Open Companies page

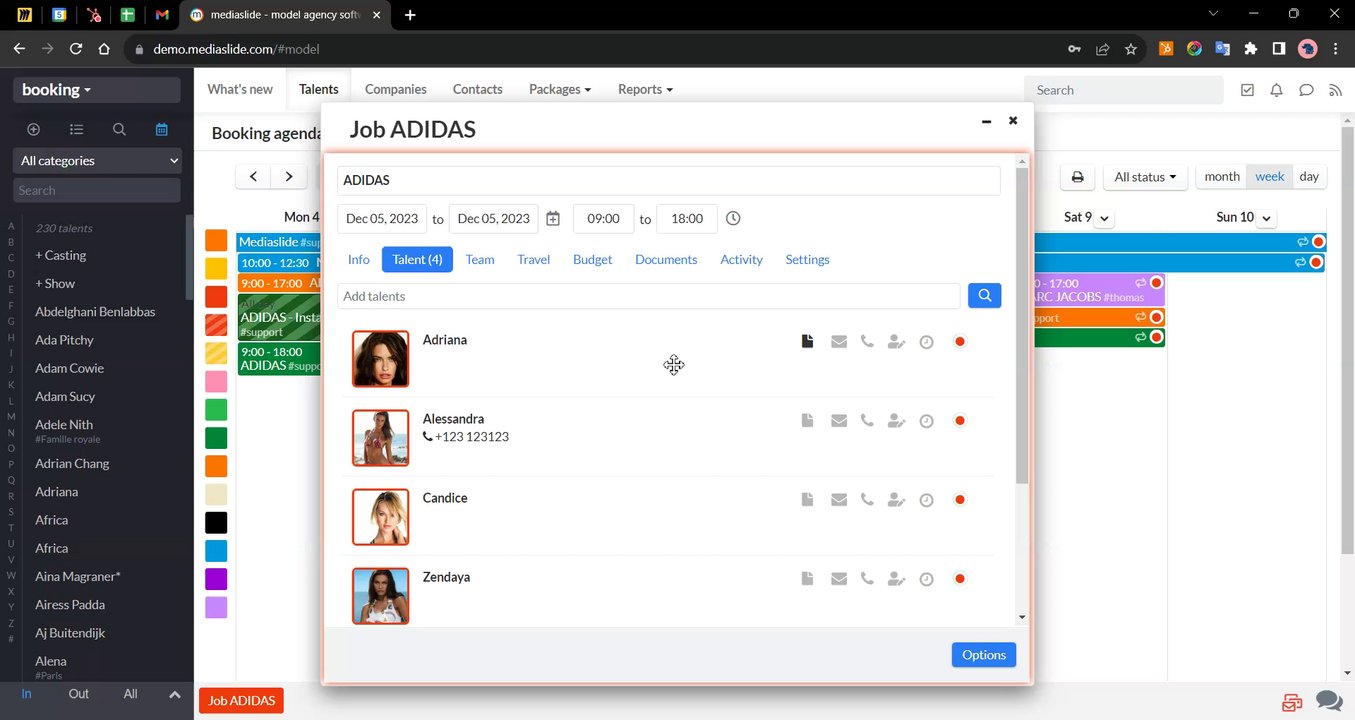point(396,89)
